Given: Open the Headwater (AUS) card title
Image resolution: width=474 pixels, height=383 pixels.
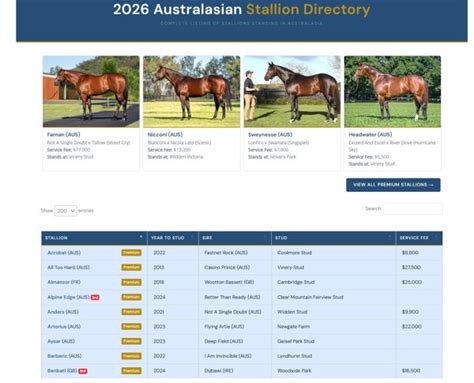Looking at the screenshot, I should (370, 135).
